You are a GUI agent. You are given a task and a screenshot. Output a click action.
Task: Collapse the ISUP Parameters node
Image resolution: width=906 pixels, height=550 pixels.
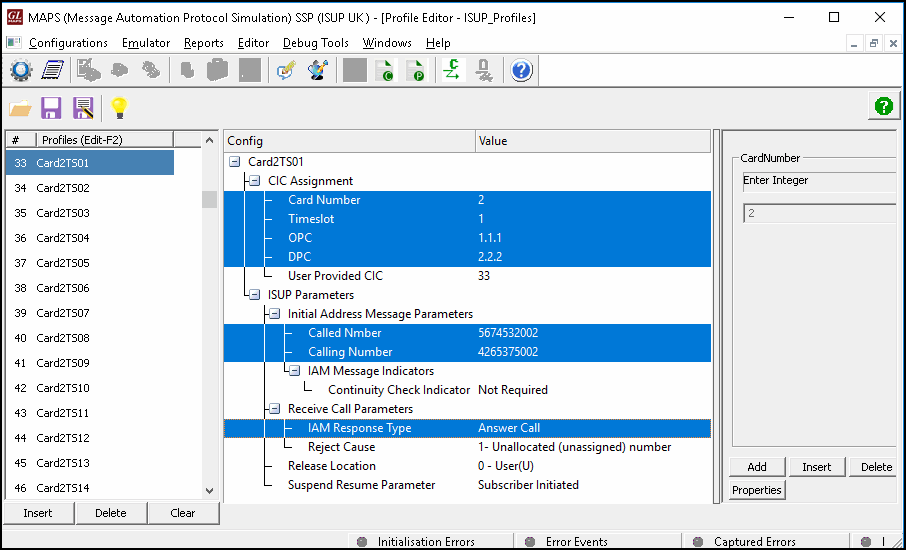pyautogui.click(x=255, y=295)
